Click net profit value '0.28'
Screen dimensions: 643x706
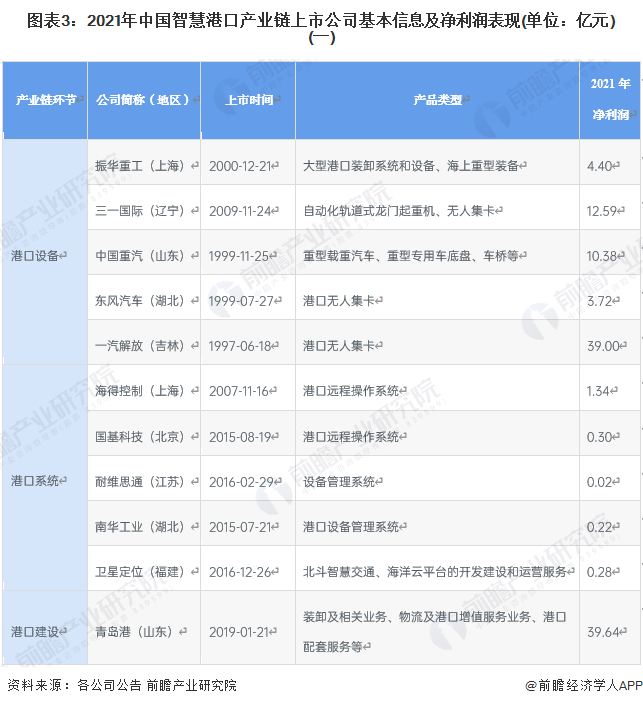pos(599,572)
